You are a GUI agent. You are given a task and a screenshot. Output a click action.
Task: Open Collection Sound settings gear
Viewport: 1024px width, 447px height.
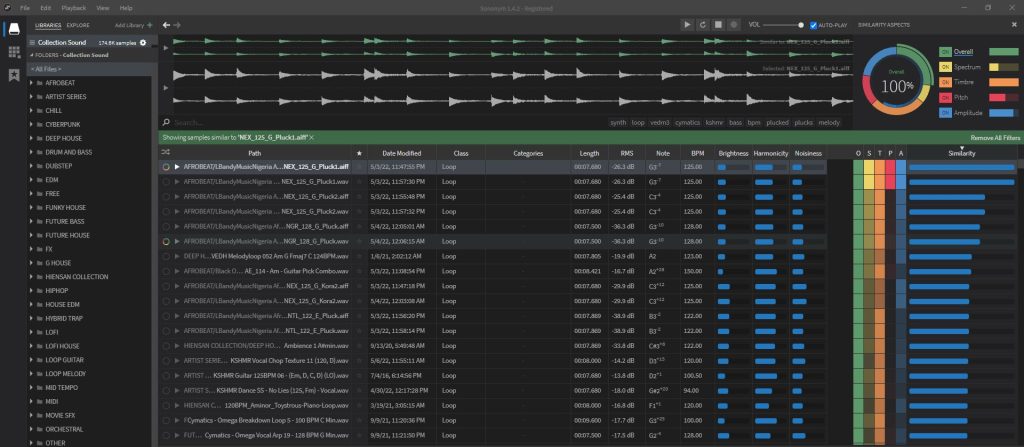point(143,42)
